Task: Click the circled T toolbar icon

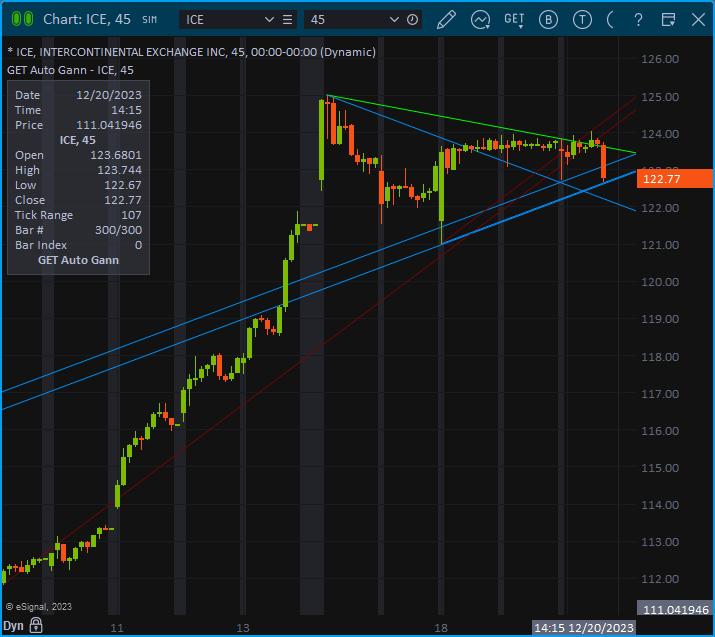Action: (x=582, y=20)
